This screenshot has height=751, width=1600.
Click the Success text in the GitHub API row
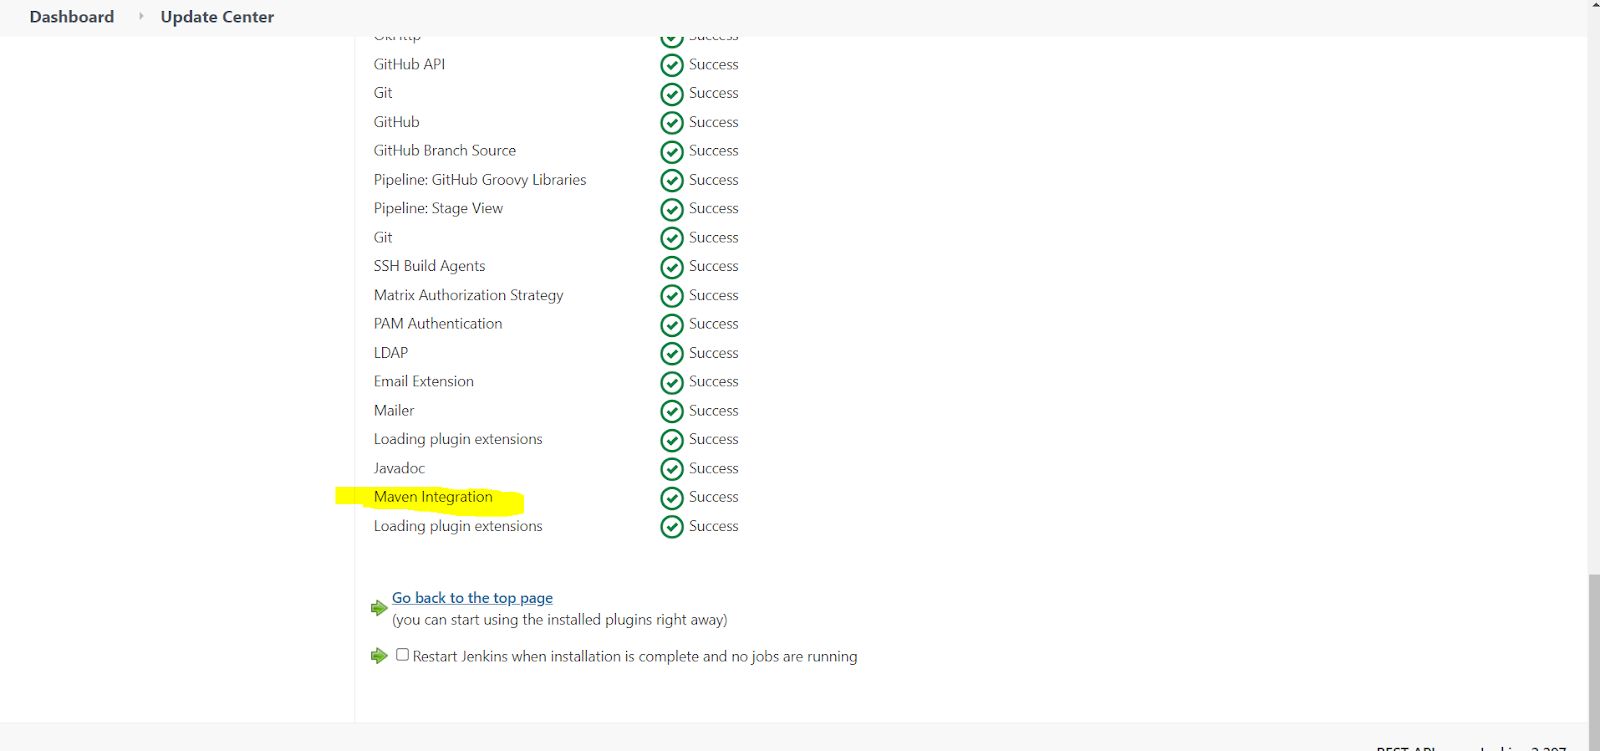(x=714, y=64)
